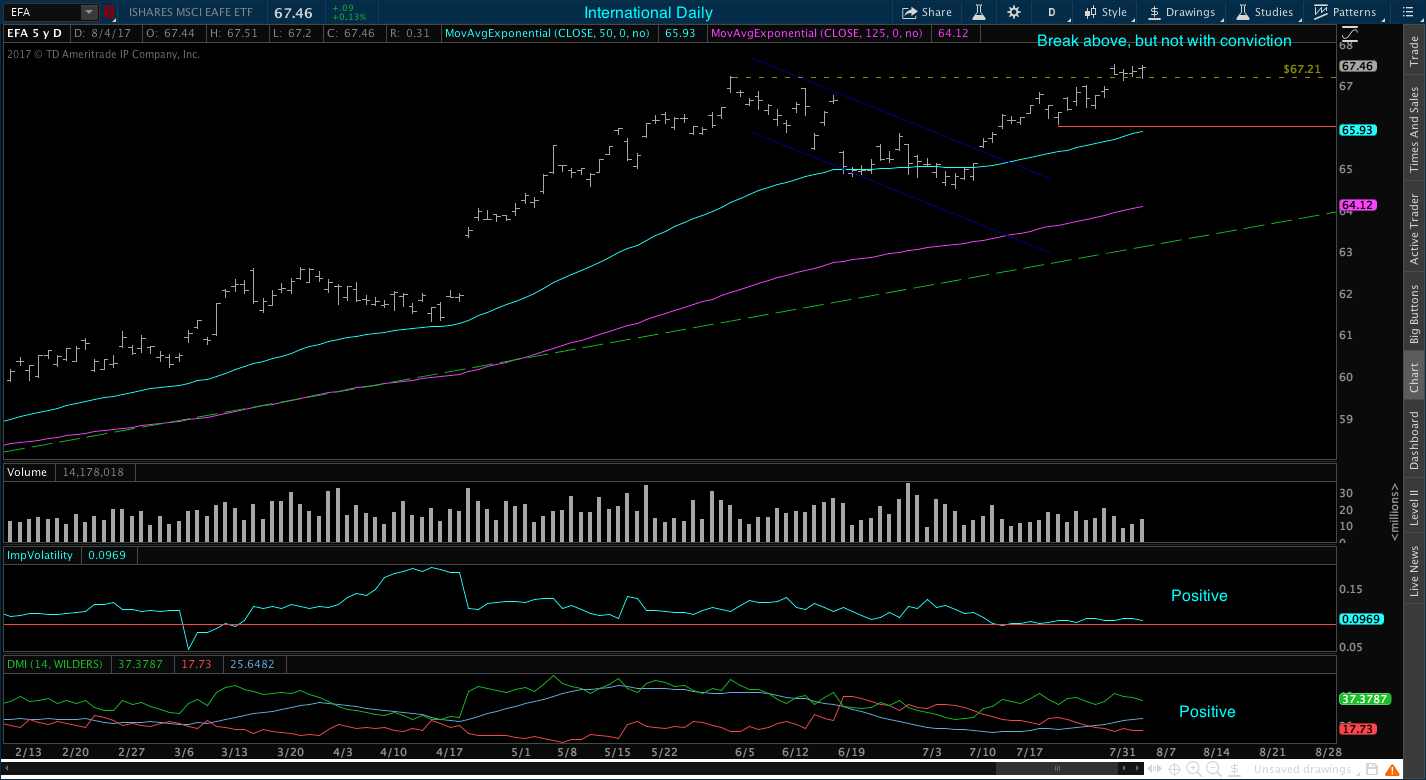The height and width of the screenshot is (780, 1426).
Task: Click the 37.3787 green DMI axis bubble
Action: (x=1362, y=699)
